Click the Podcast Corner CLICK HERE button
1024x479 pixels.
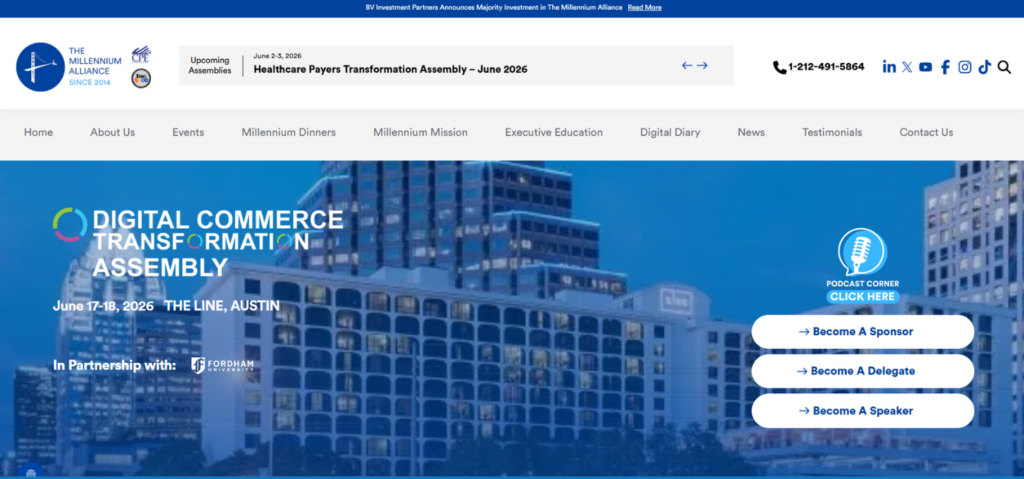(x=863, y=297)
